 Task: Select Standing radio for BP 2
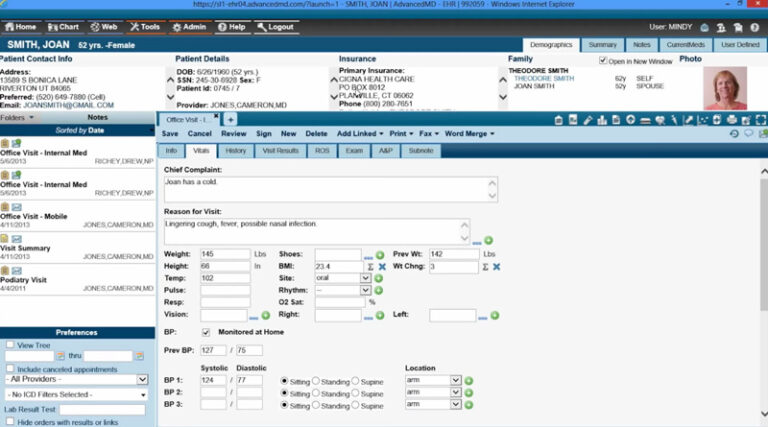point(316,393)
